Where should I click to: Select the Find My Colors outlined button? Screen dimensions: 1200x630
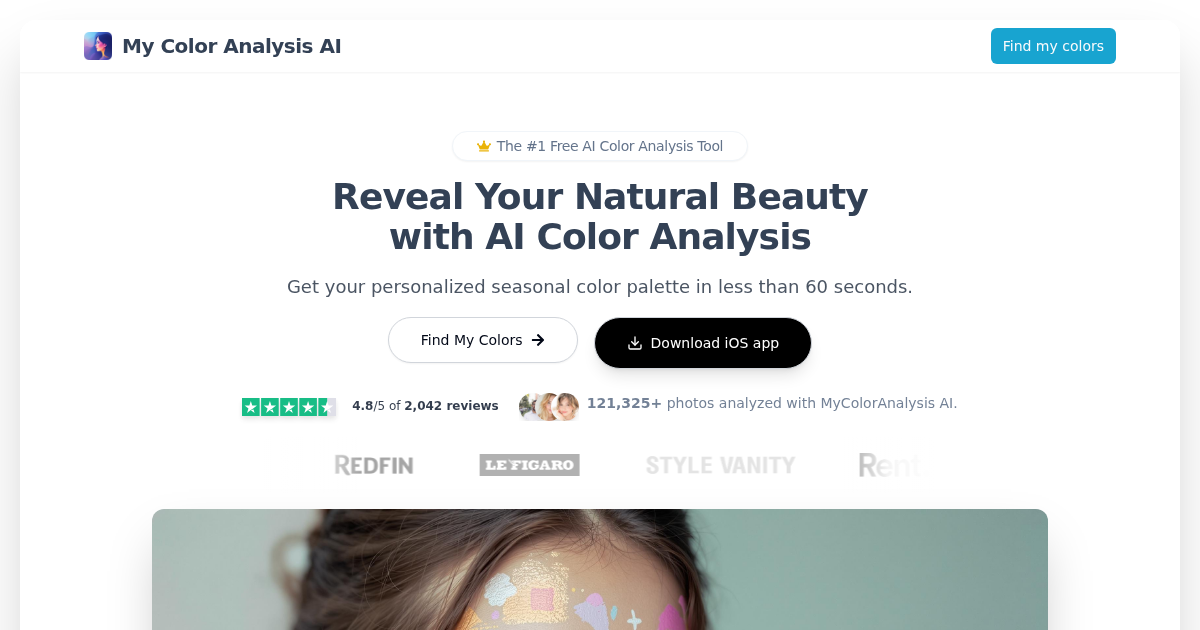click(x=483, y=340)
